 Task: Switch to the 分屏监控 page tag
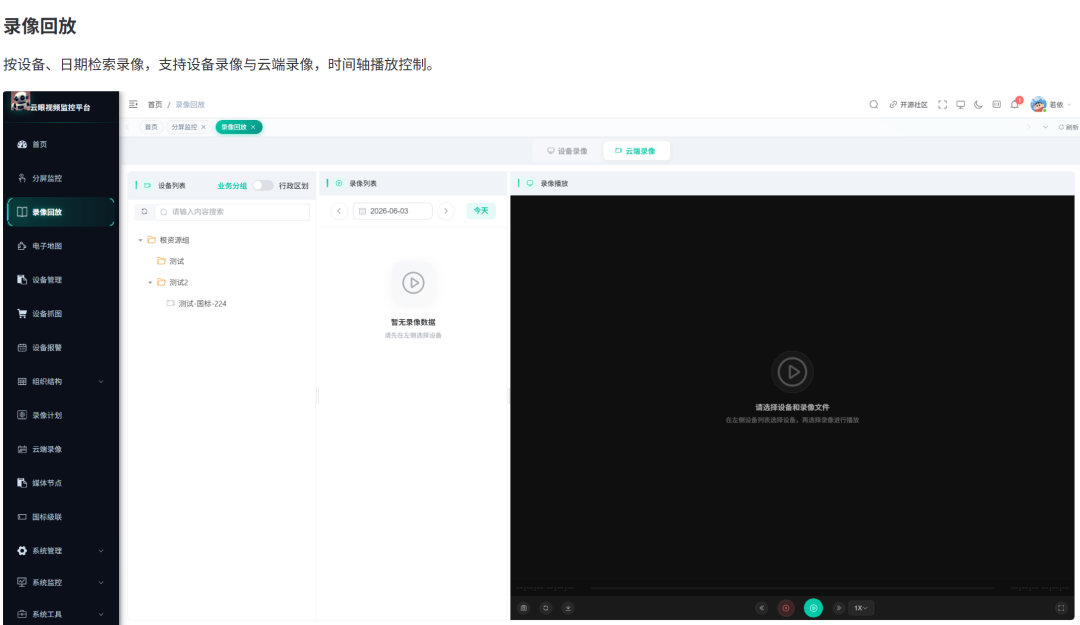(184, 127)
